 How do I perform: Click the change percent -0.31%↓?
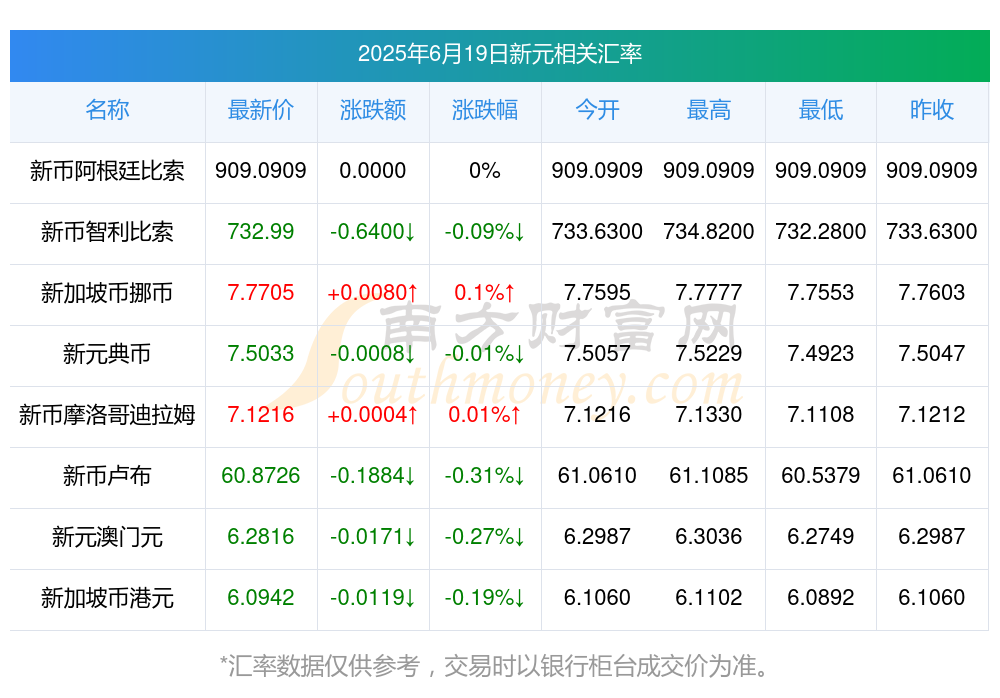coord(485,475)
